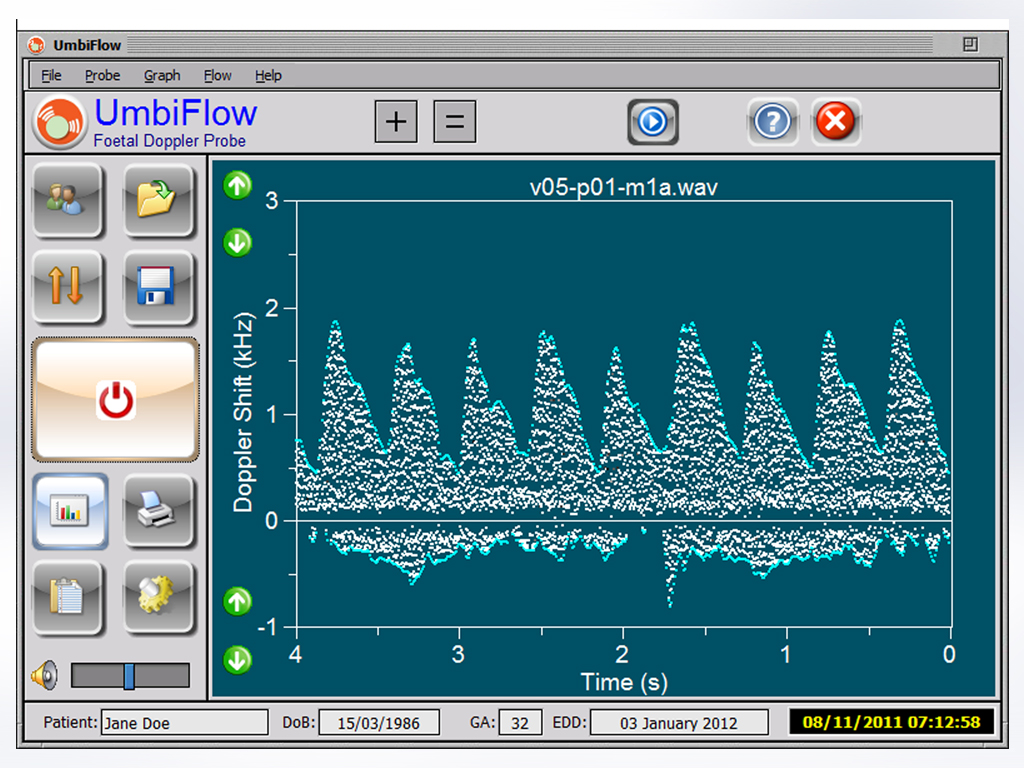
Task: Click the orange up-down arrows icon
Action: (67, 287)
